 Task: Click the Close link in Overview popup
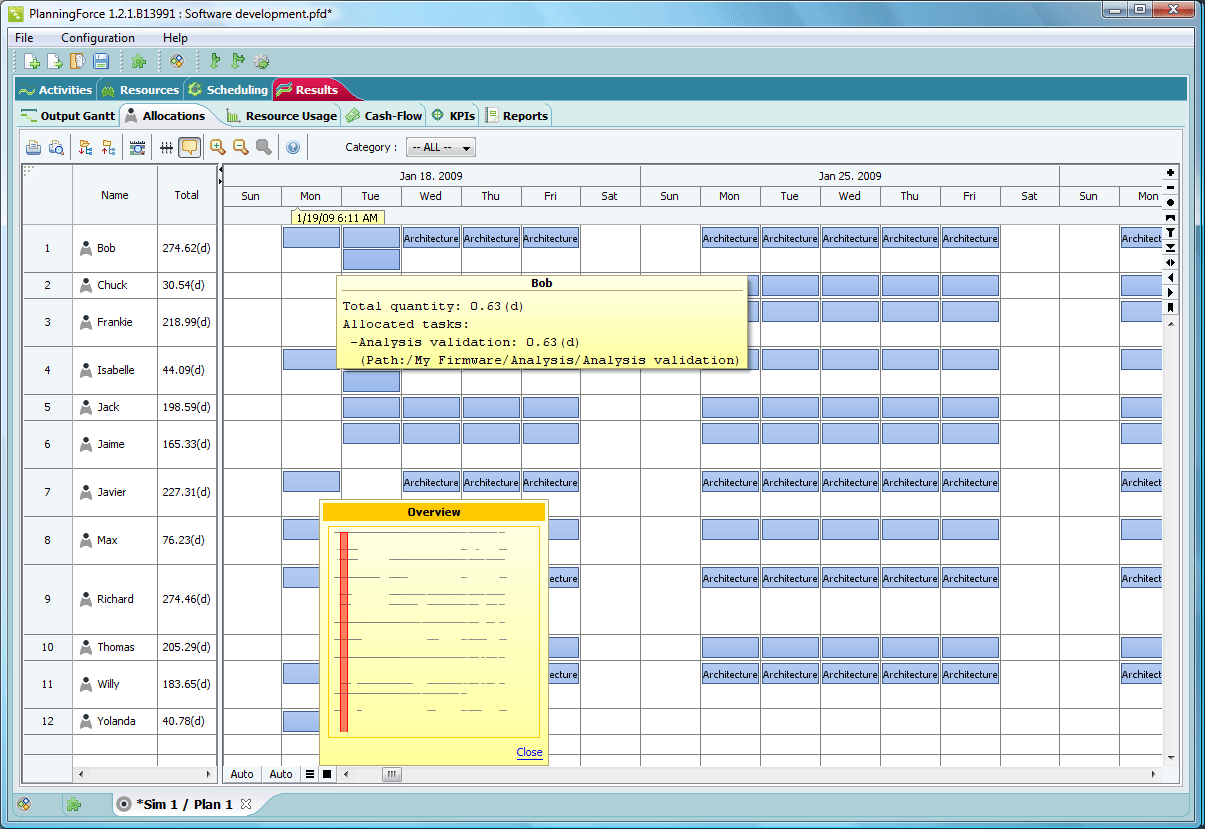(529, 752)
